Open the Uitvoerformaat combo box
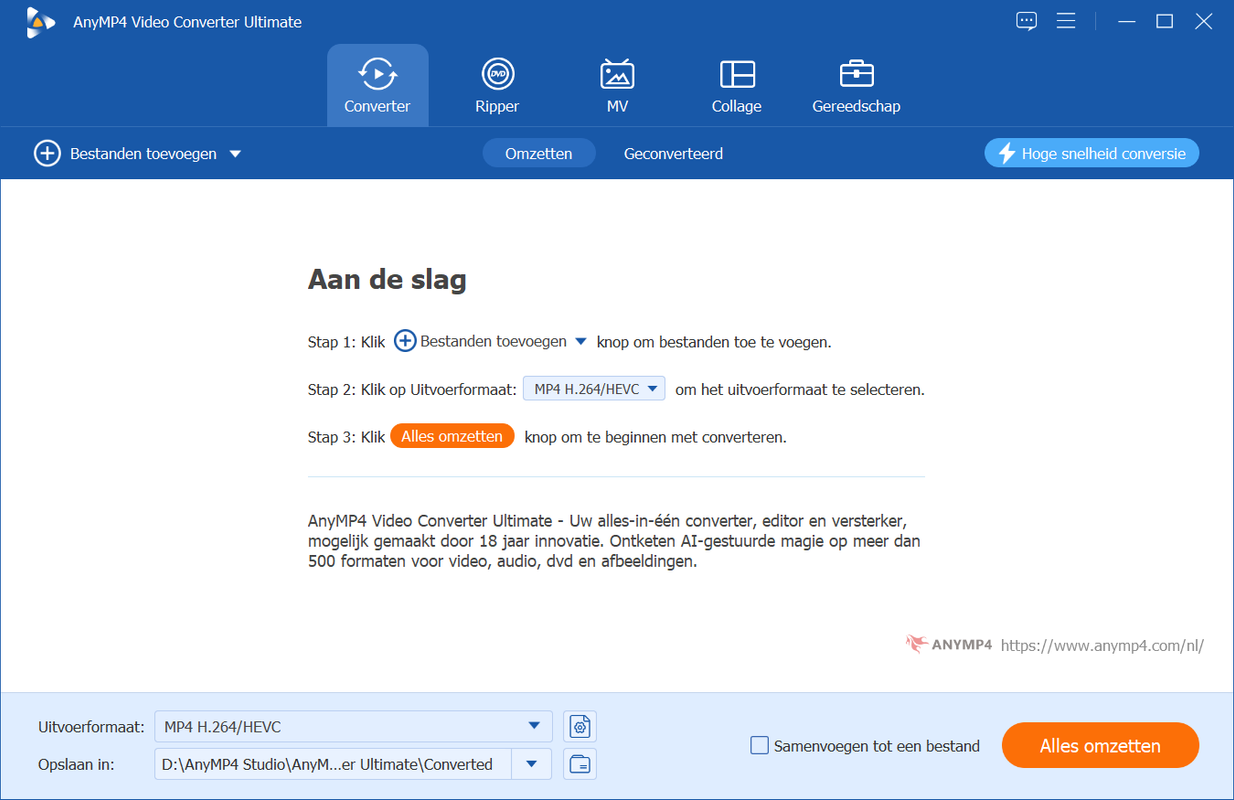Screen dimensions: 1234x800 point(353,727)
